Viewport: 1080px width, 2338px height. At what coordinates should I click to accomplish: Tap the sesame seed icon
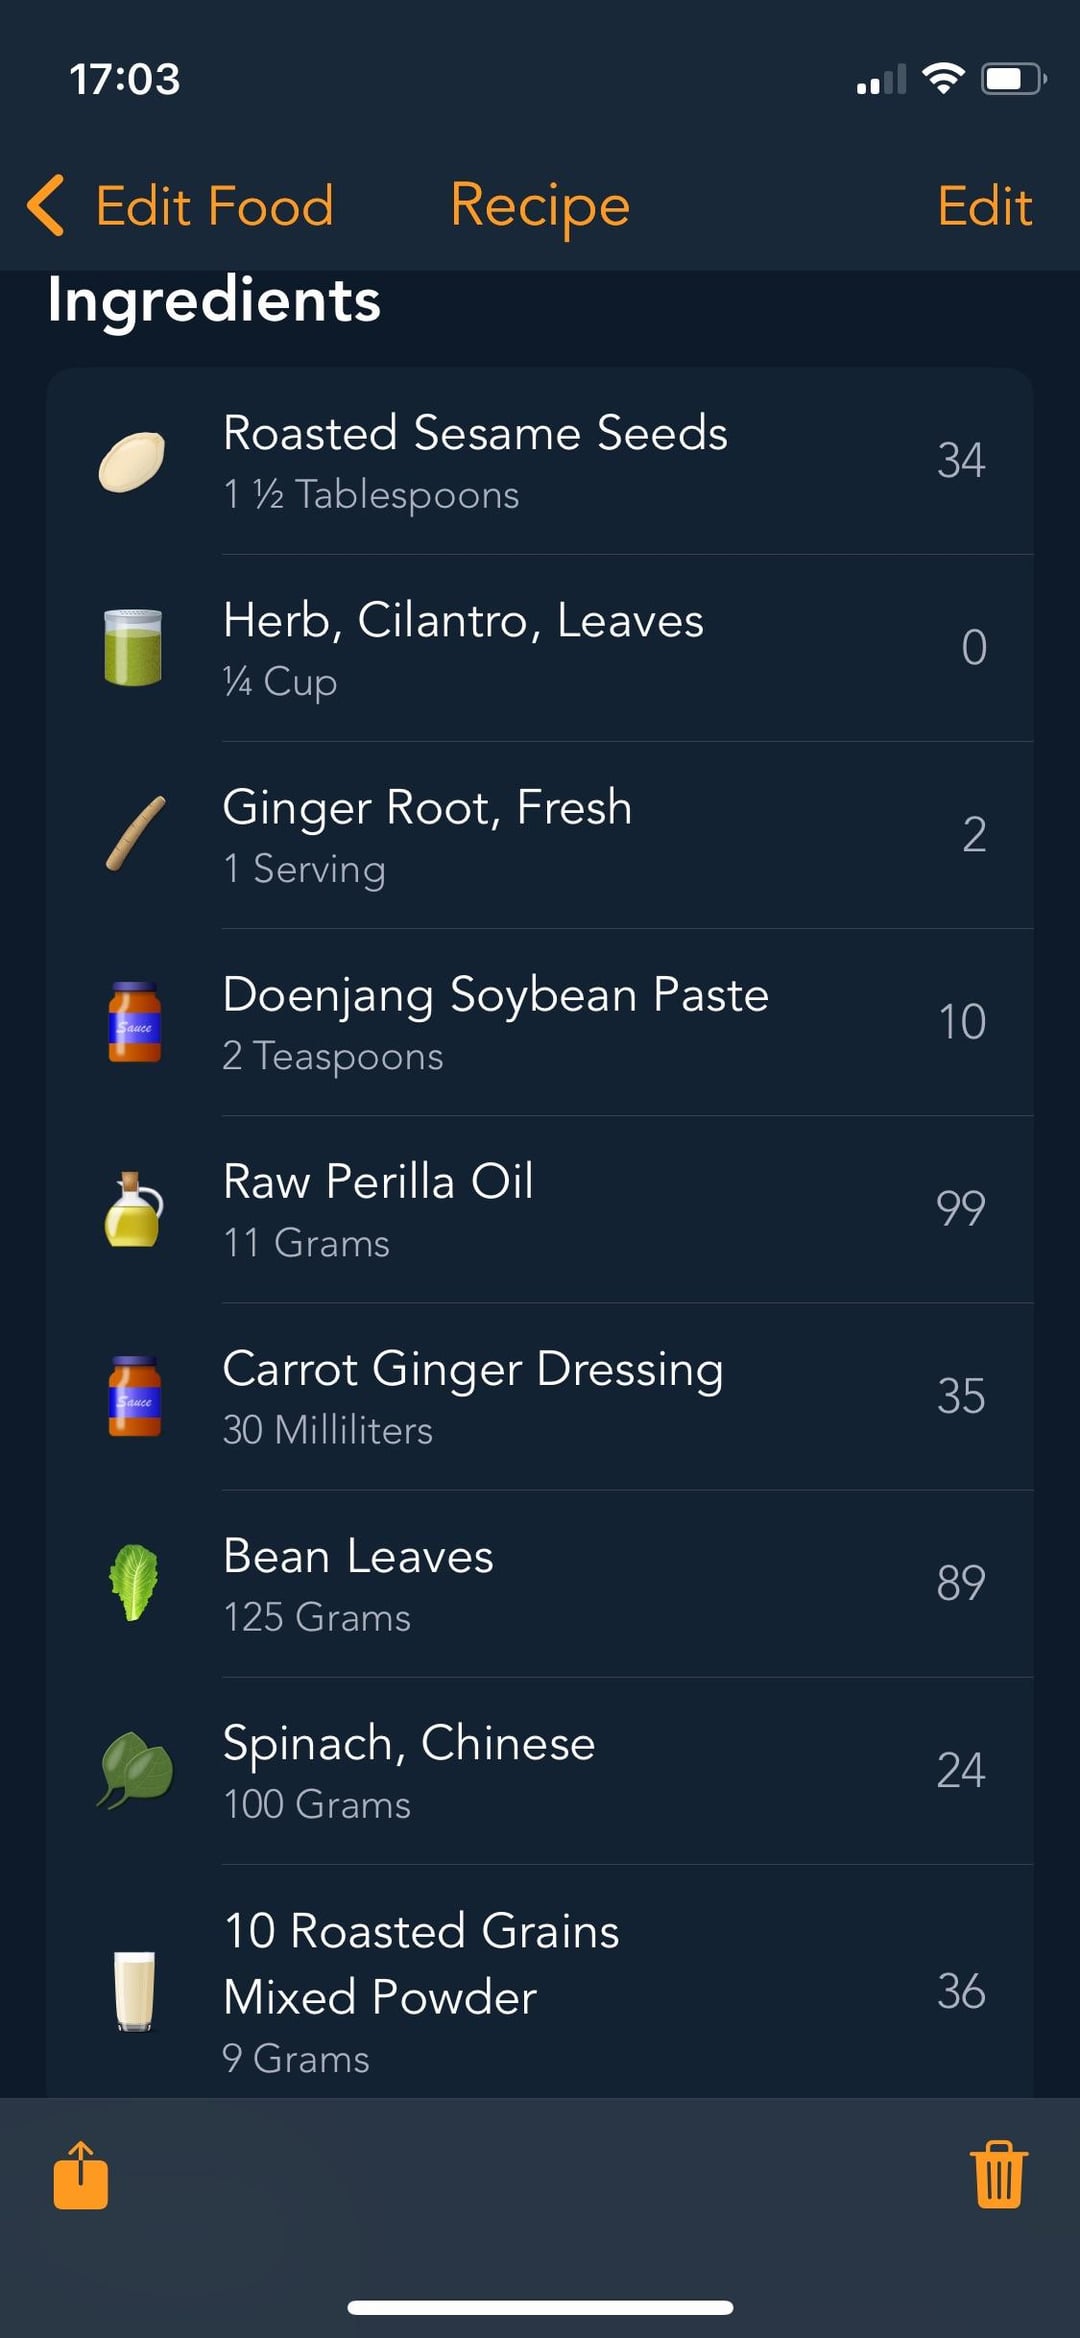[133, 461]
